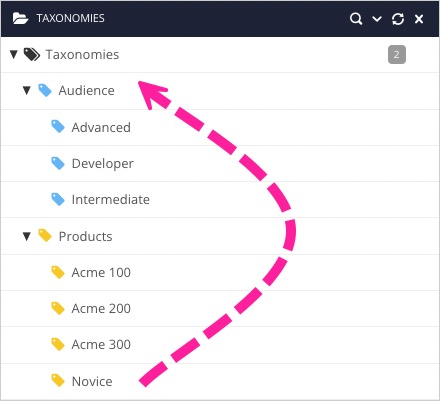This screenshot has width=440, height=401.
Task: Open the chevron dropdown in the panel header
Action: pos(377,19)
